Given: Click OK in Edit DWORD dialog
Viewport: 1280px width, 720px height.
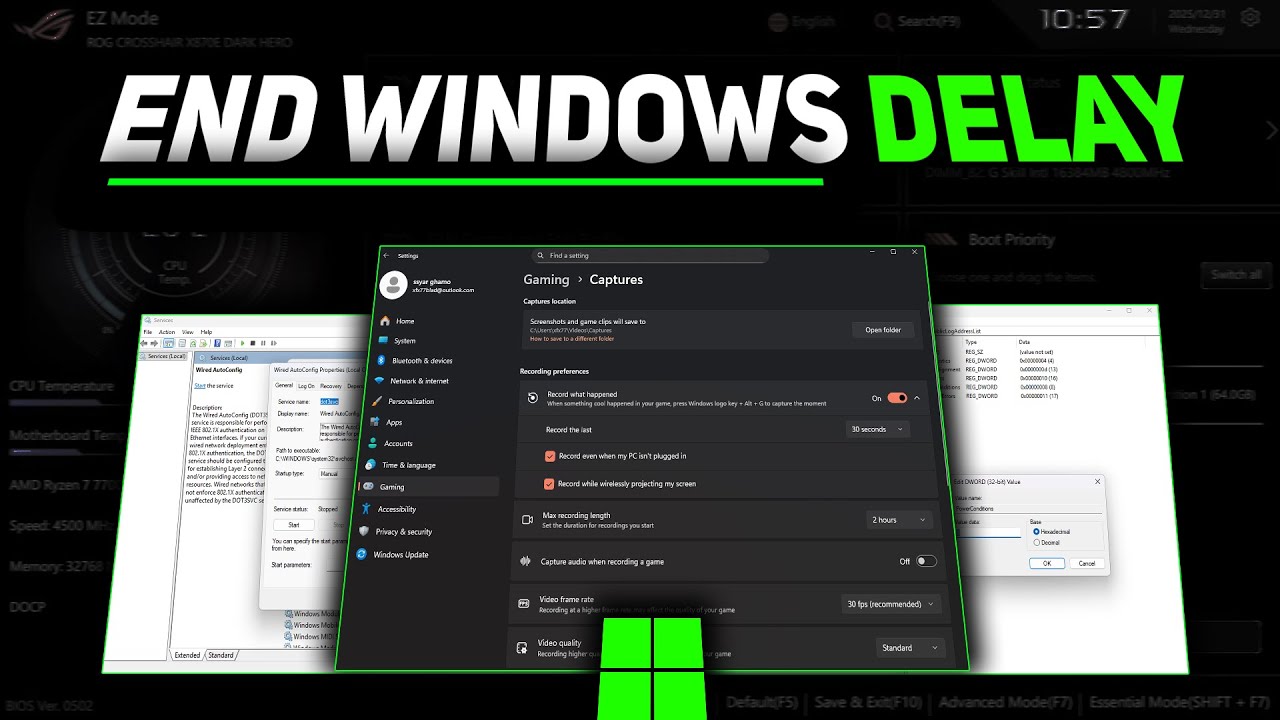Looking at the screenshot, I should click(1046, 563).
